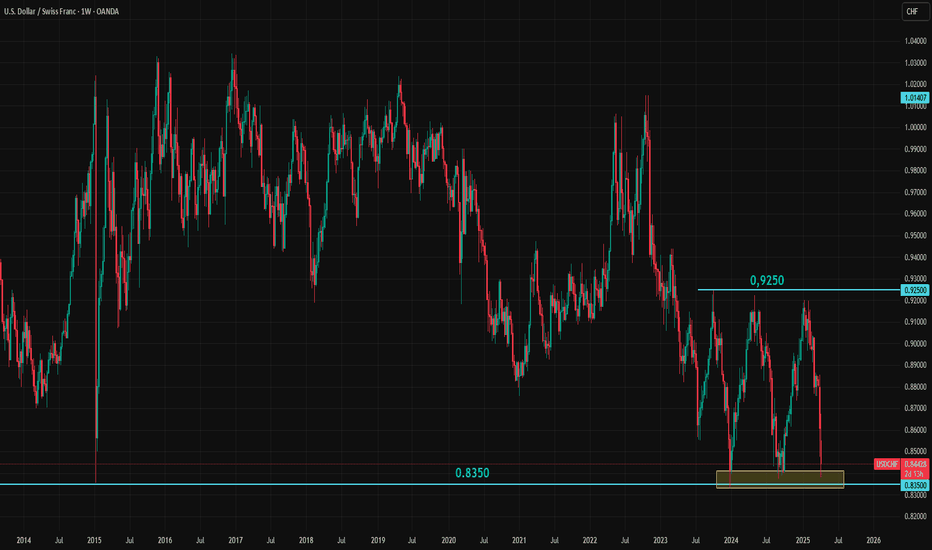Click the 0.95000 price scale label
Viewport: 932px width, 550px height.
pyautogui.click(x=915, y=235)
